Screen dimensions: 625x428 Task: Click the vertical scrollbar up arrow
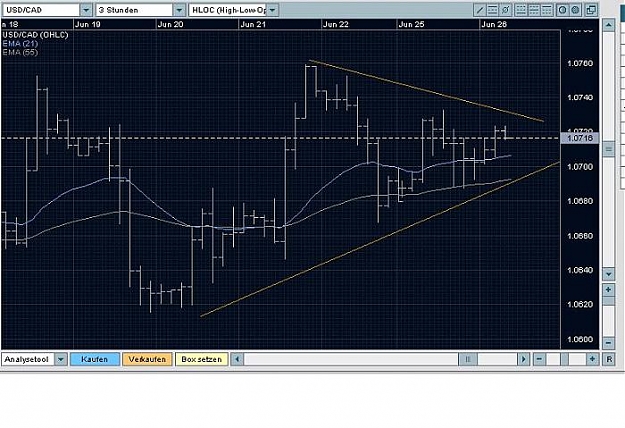pyautogui.click(x=608, y=25)
